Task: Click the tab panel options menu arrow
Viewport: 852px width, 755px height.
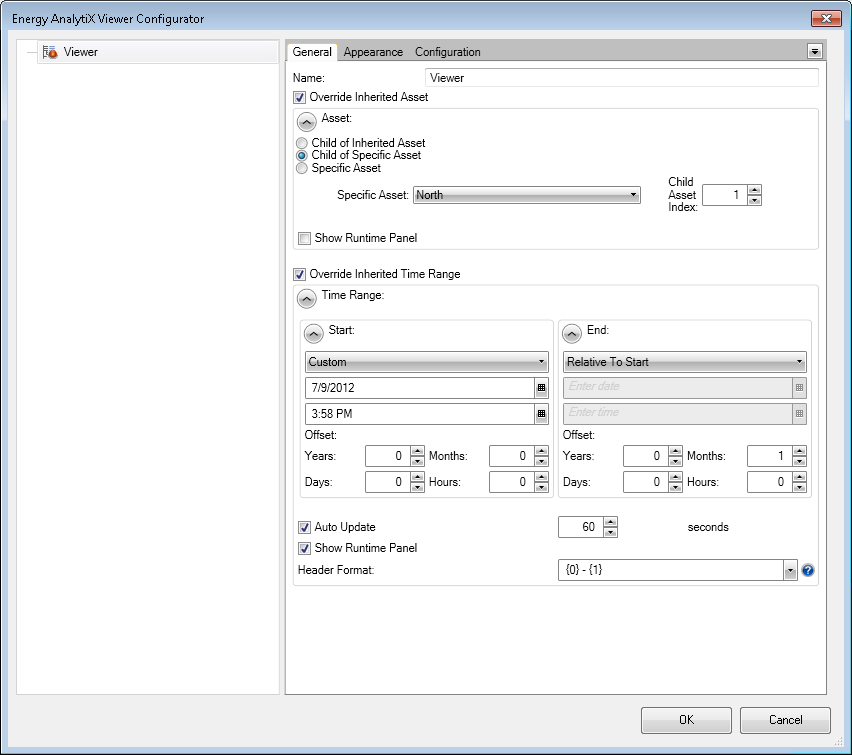Action: coord(815,51)
